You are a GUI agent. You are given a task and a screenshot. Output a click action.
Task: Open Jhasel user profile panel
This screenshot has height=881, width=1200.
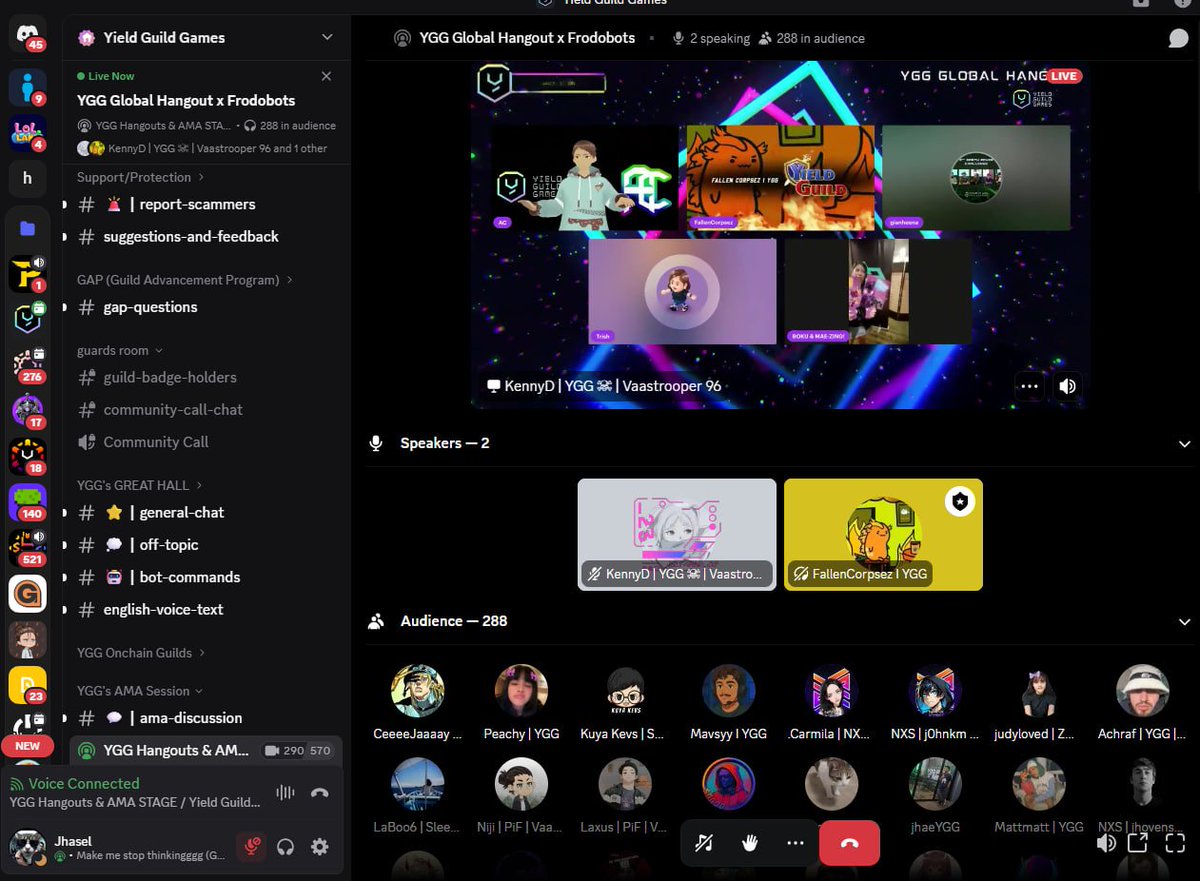point(120,847)
